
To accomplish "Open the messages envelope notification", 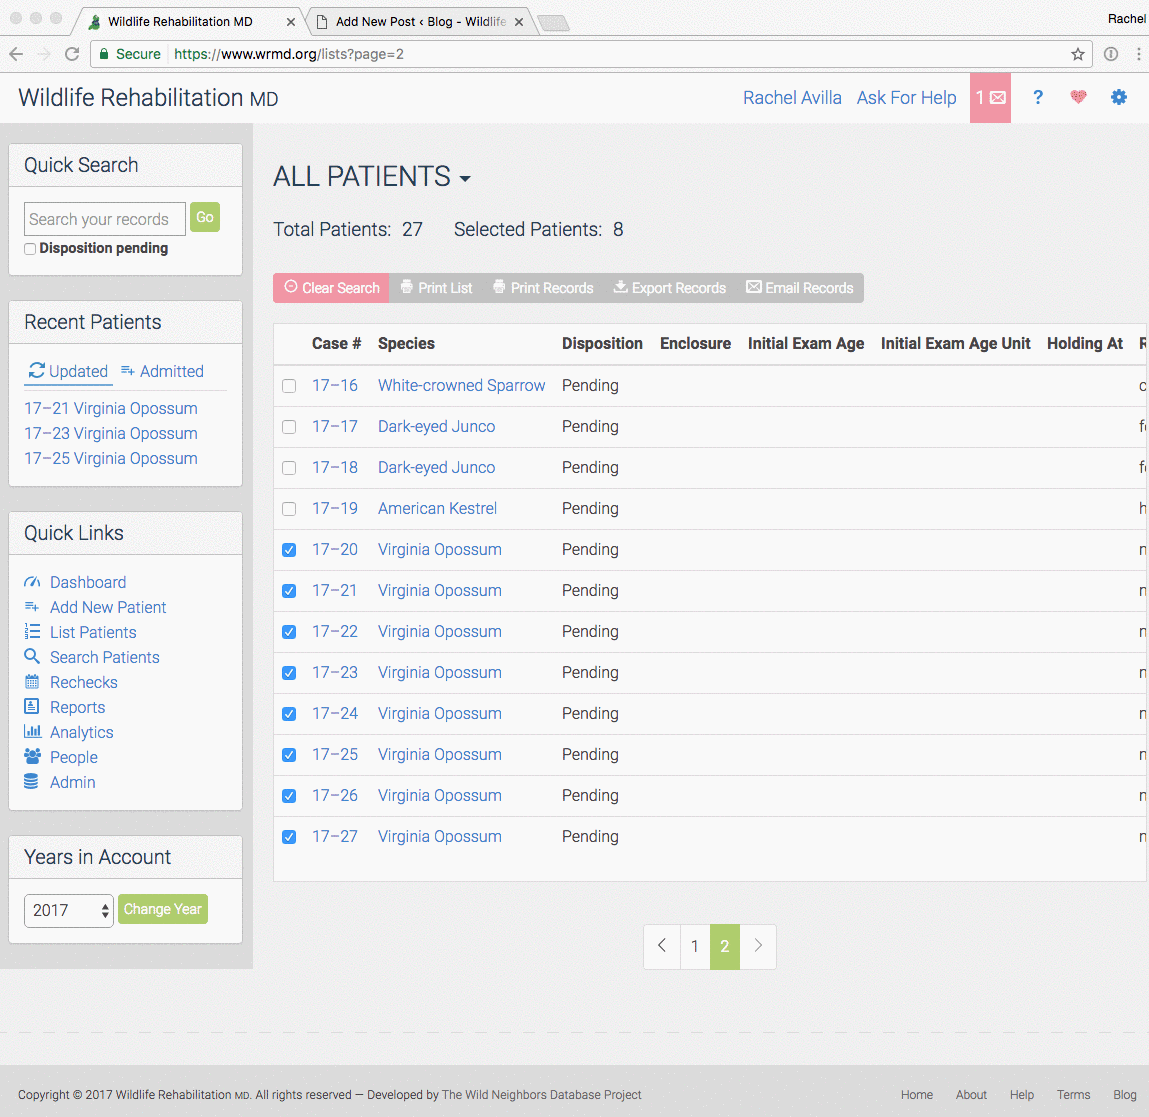I will (x=990, y=97).
